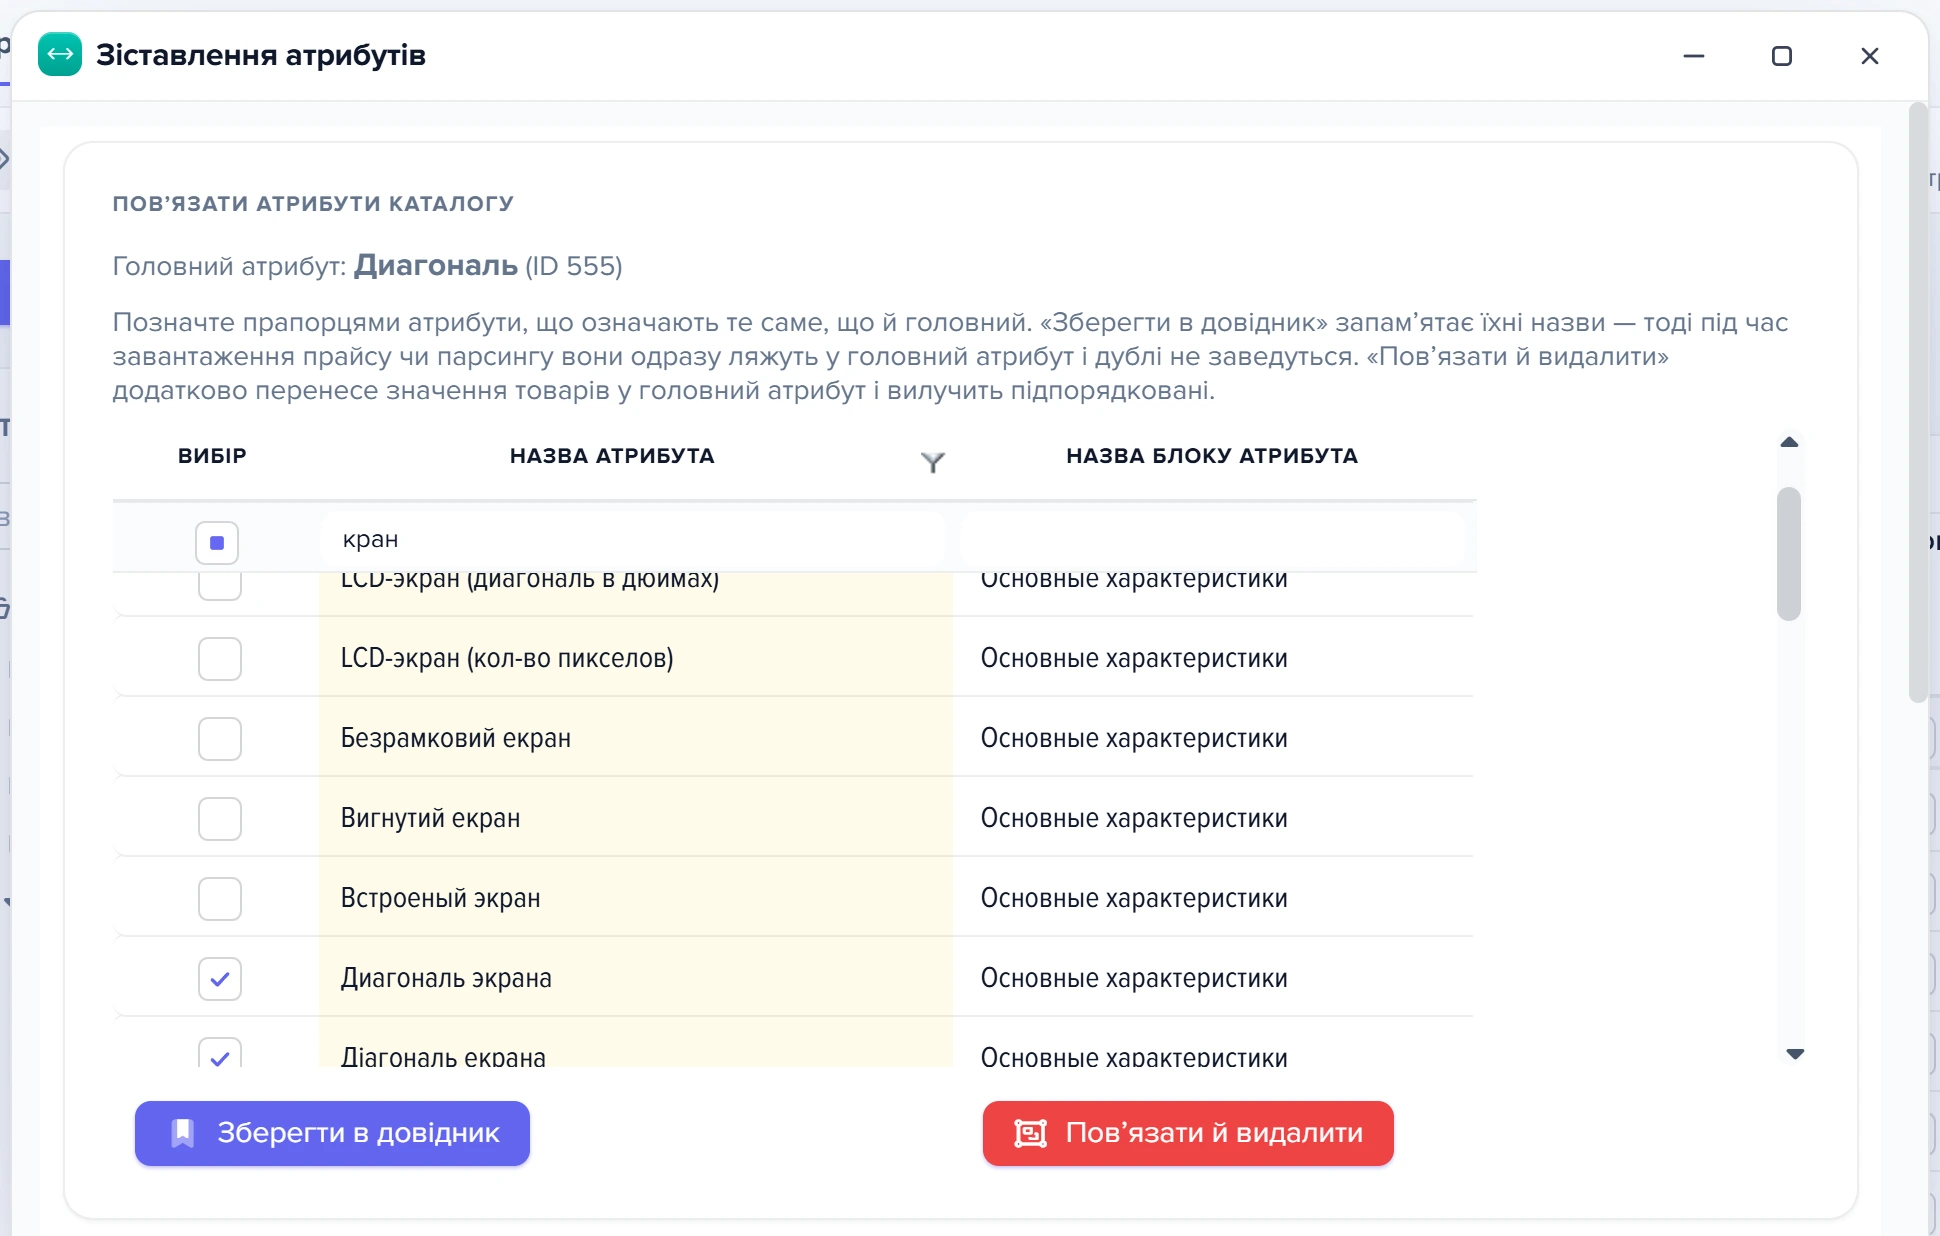Image resolution: width=1940 pixels, height=1236 pixels.
Task: Toggle the select-all checkbox in filter row
Action: tap(217, 543)
